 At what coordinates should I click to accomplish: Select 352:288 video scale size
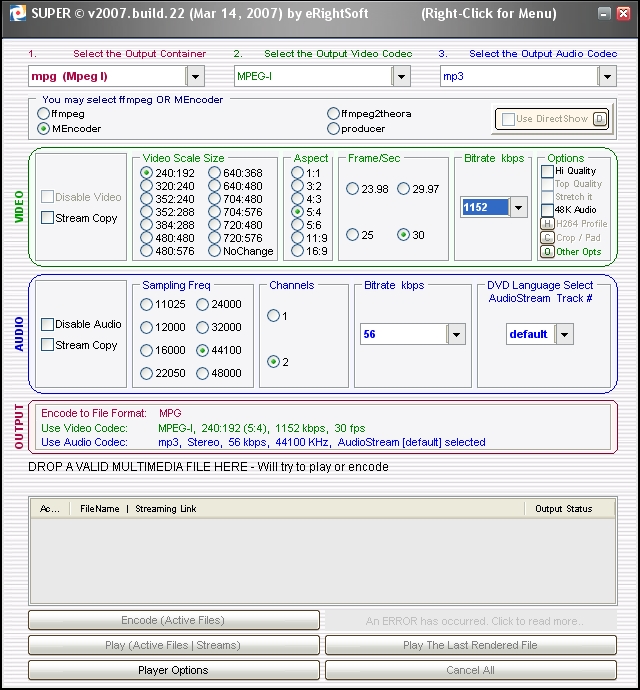click(x=147, y=212)
